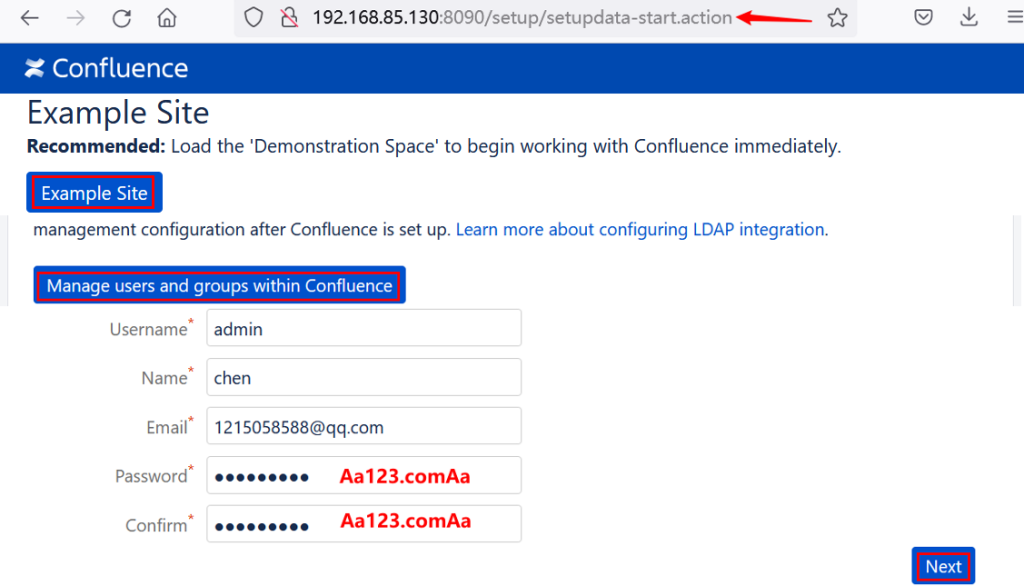Screen dimensions: 1024x586
Task: Reload the current page
Action: coord(121,18)
